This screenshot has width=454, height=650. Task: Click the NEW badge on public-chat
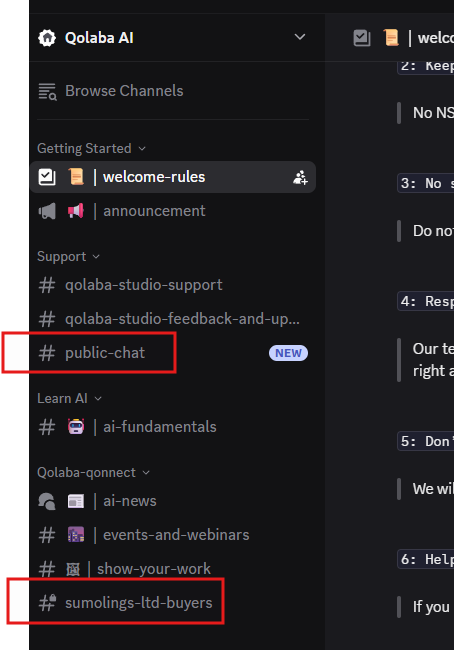tap(288, 353)
